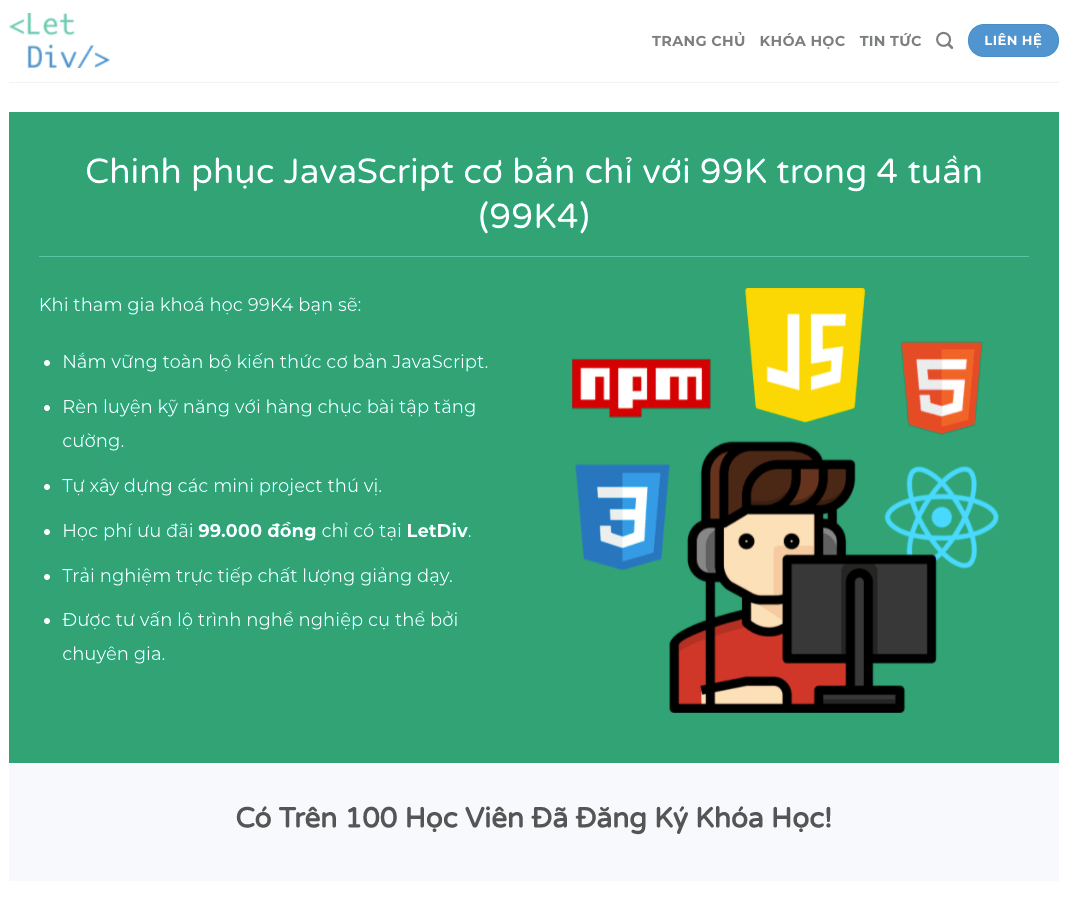Image resolution: width=1082 pixels, height=906 pixels.
Task: Open the KHÓA HỌC menu item
Action: pyautogui.click(x=802, y=40)
